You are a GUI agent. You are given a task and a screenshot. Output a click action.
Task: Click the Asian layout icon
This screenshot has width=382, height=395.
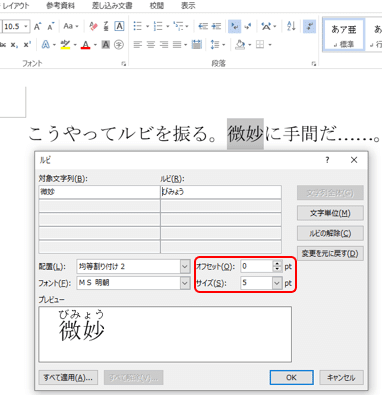pyautogui.click(x=266, y=26)
